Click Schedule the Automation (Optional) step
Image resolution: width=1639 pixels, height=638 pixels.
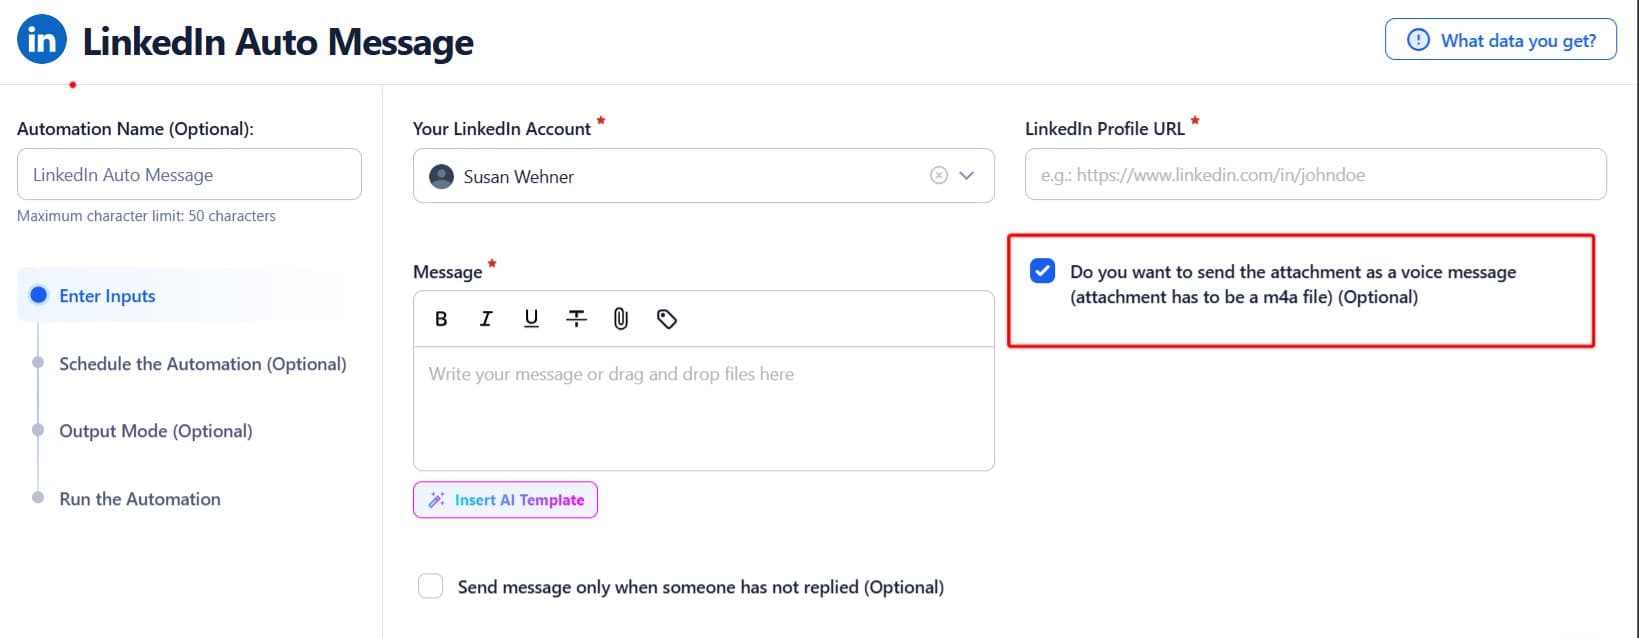[202, 364]
